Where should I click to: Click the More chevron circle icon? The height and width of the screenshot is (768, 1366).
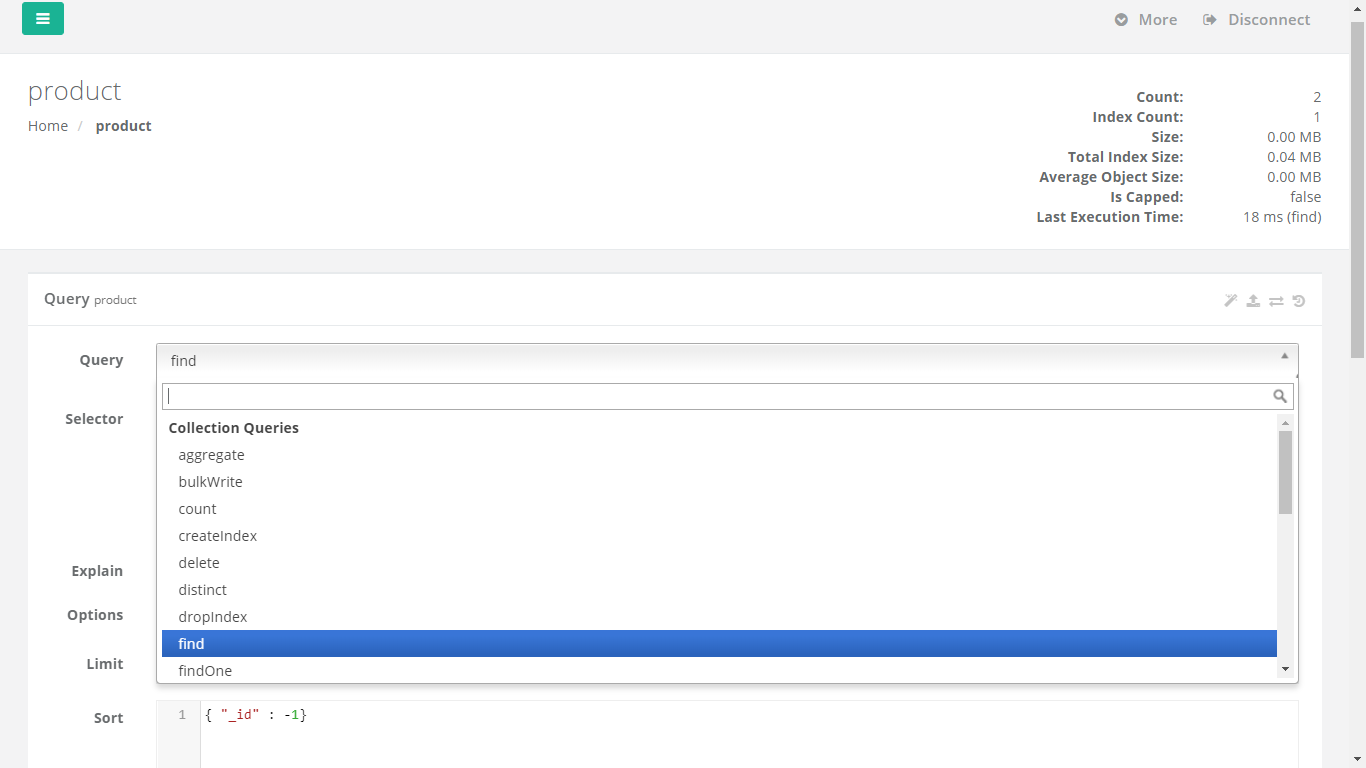[x=1122, y=20]
